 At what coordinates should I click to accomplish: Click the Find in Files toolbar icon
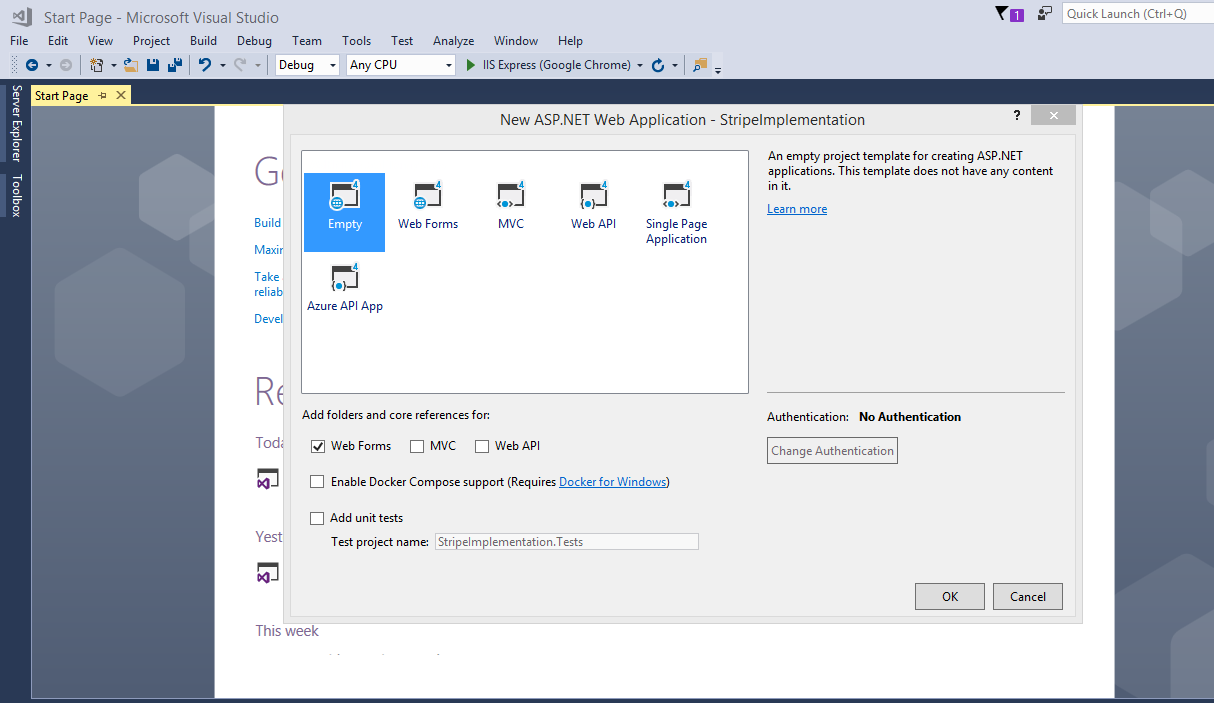click(700, 65)
